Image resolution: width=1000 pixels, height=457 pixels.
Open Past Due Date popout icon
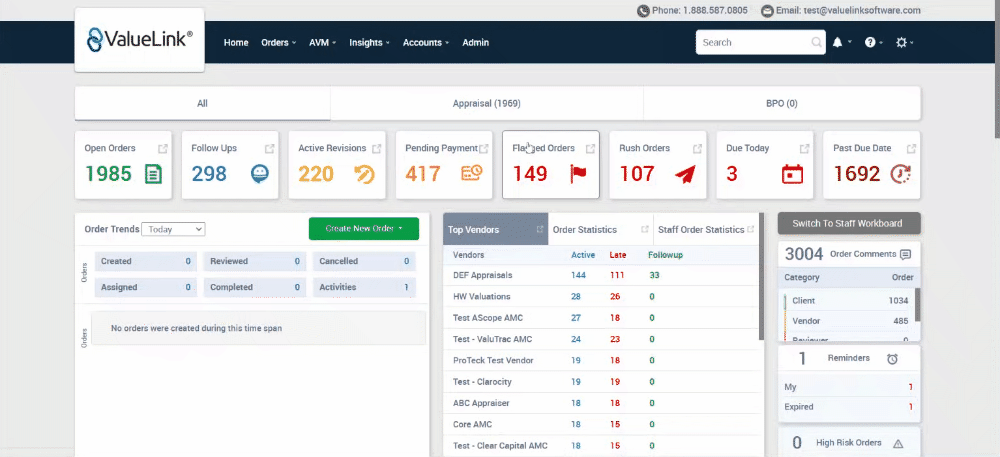click(x=912, y=149)
